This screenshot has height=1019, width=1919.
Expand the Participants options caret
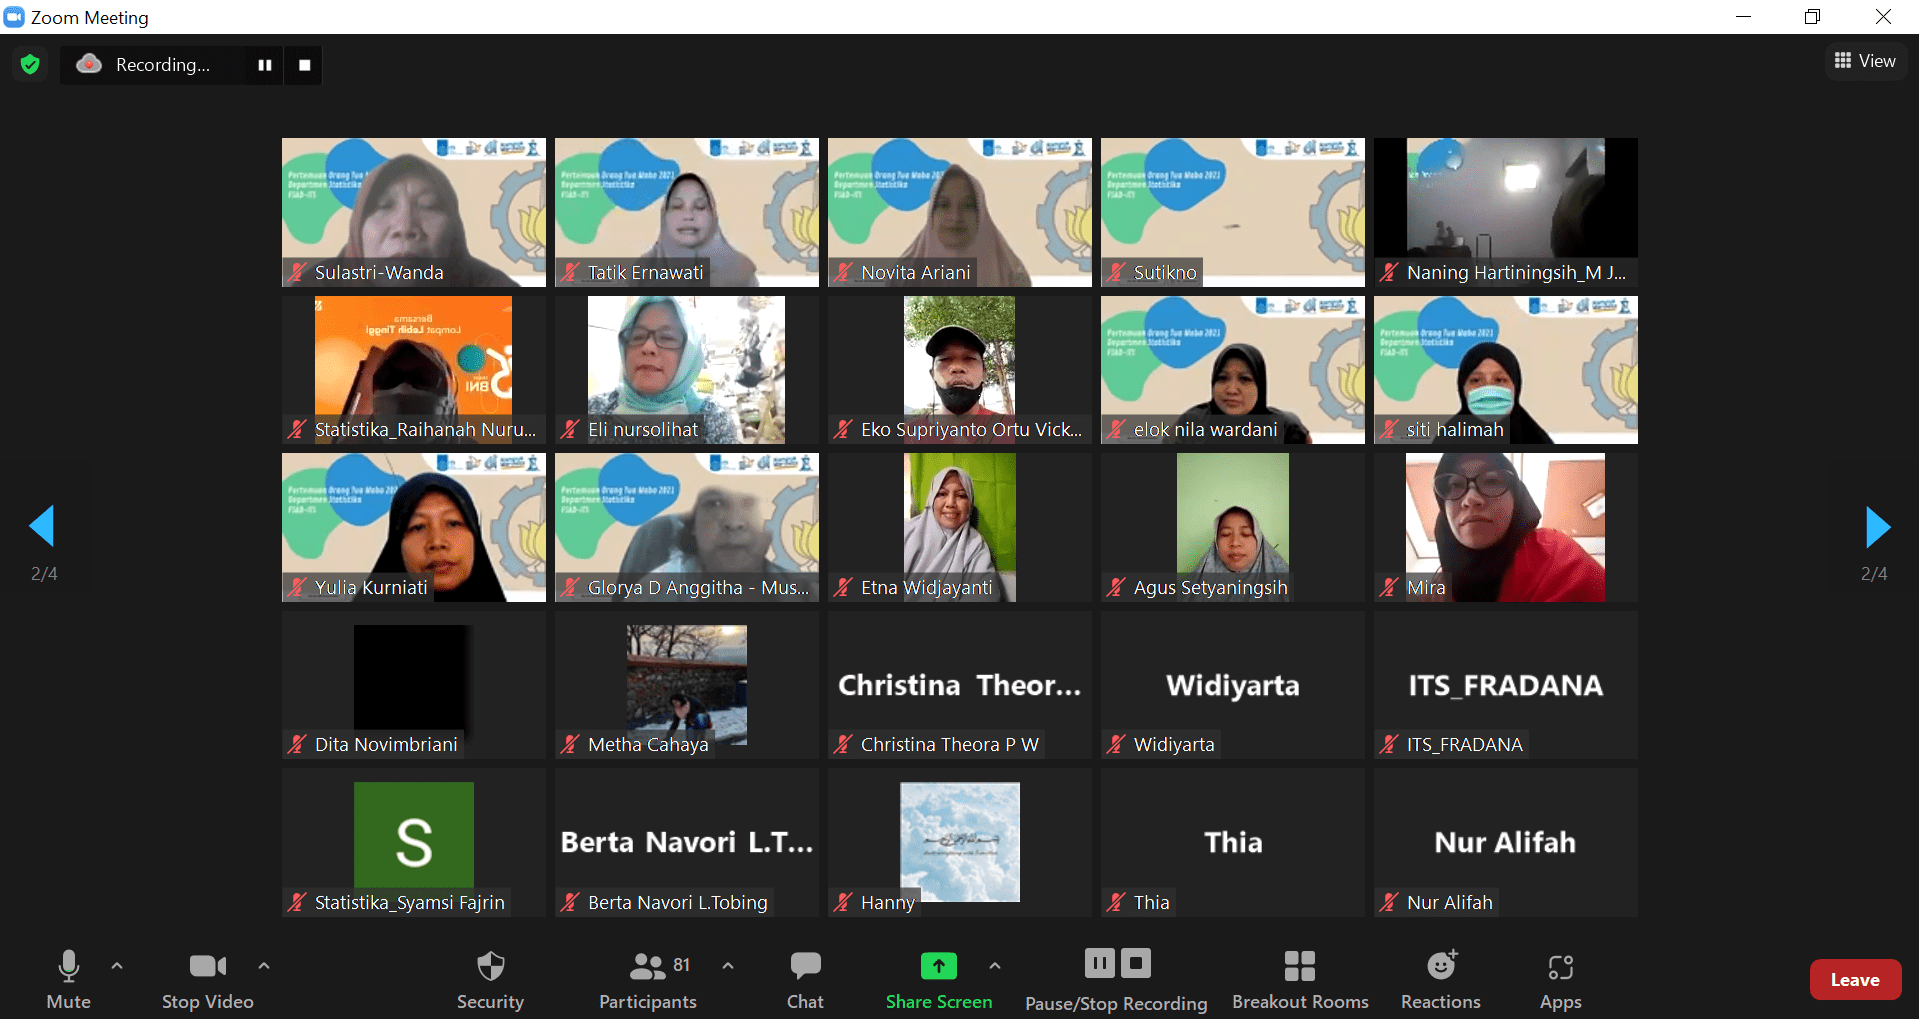pyautogui.click(x=728, y=966)
